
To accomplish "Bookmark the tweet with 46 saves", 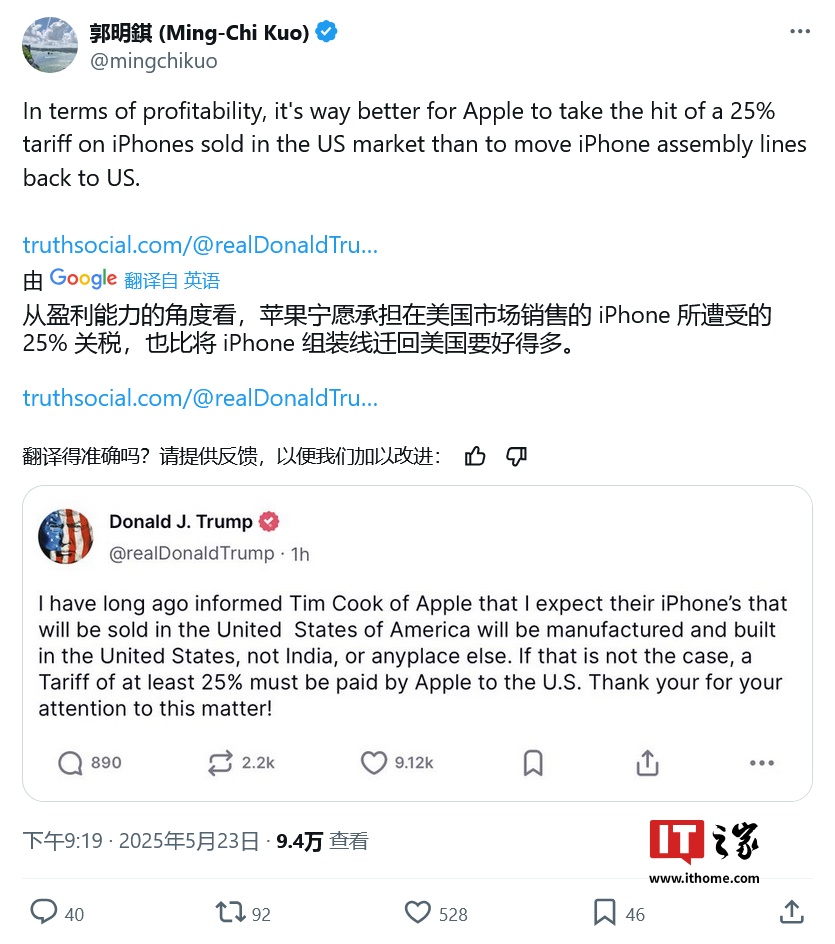I will (x=604, y=912).
